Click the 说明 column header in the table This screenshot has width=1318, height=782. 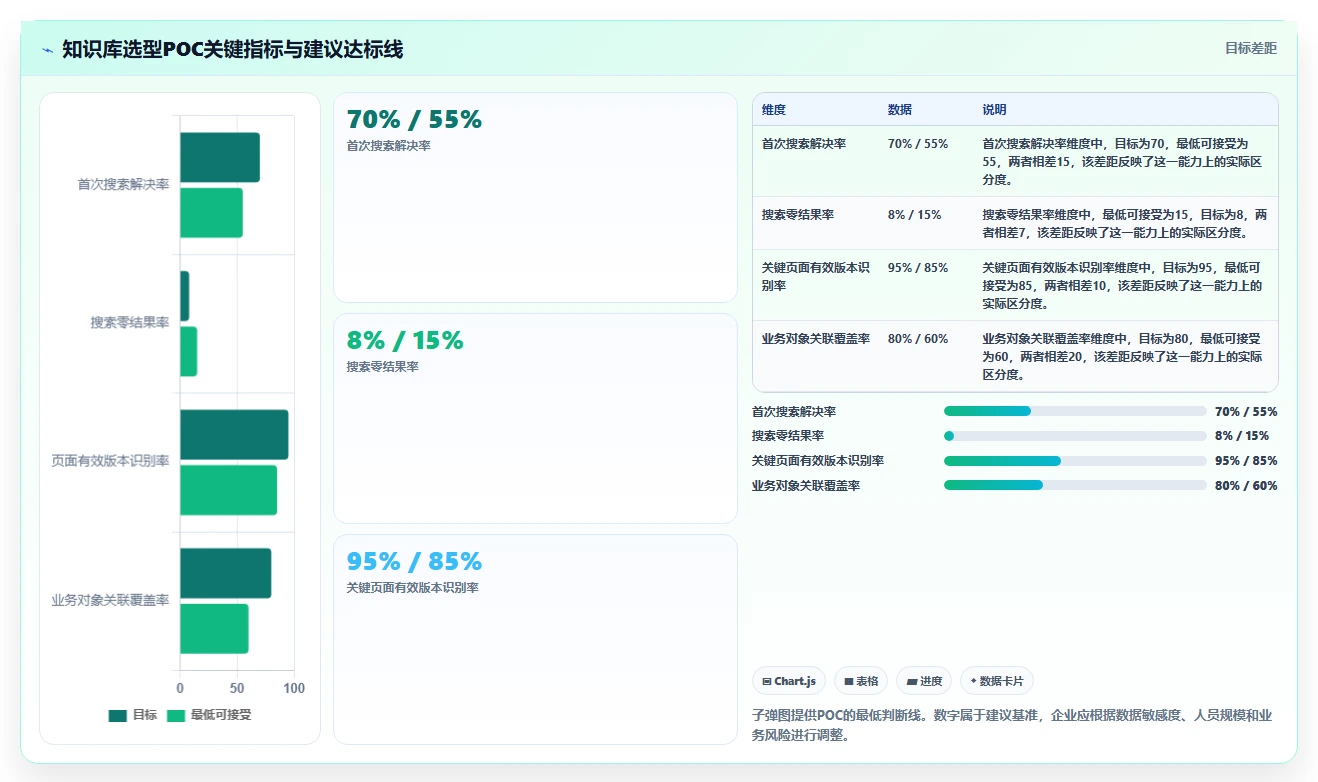pyautogui.click(x=995, y=110)
